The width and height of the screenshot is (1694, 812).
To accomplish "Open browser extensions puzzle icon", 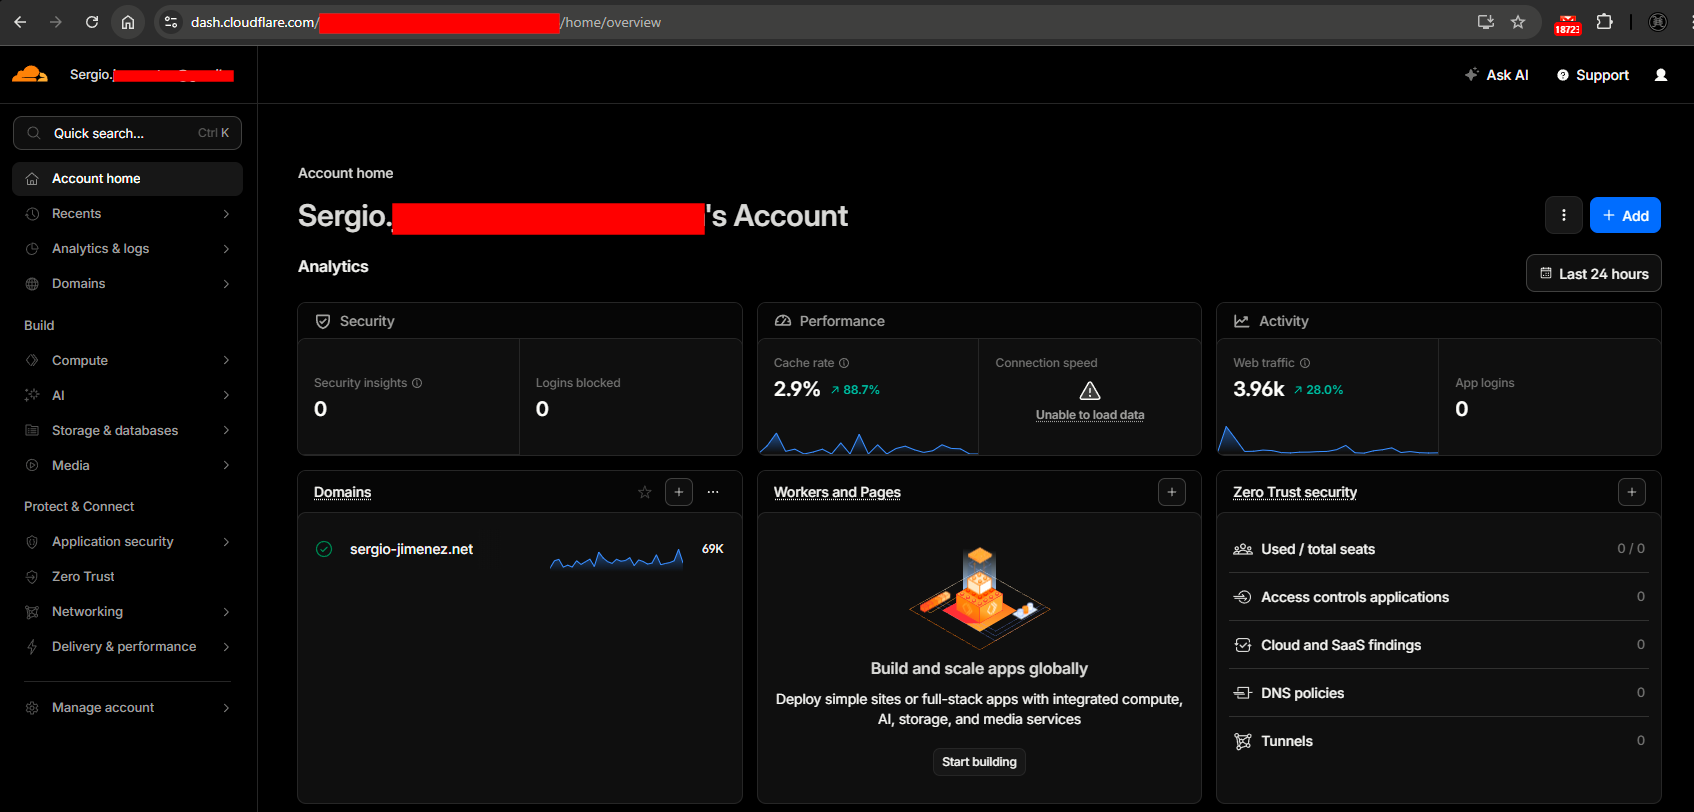I will coord(1605,22).
